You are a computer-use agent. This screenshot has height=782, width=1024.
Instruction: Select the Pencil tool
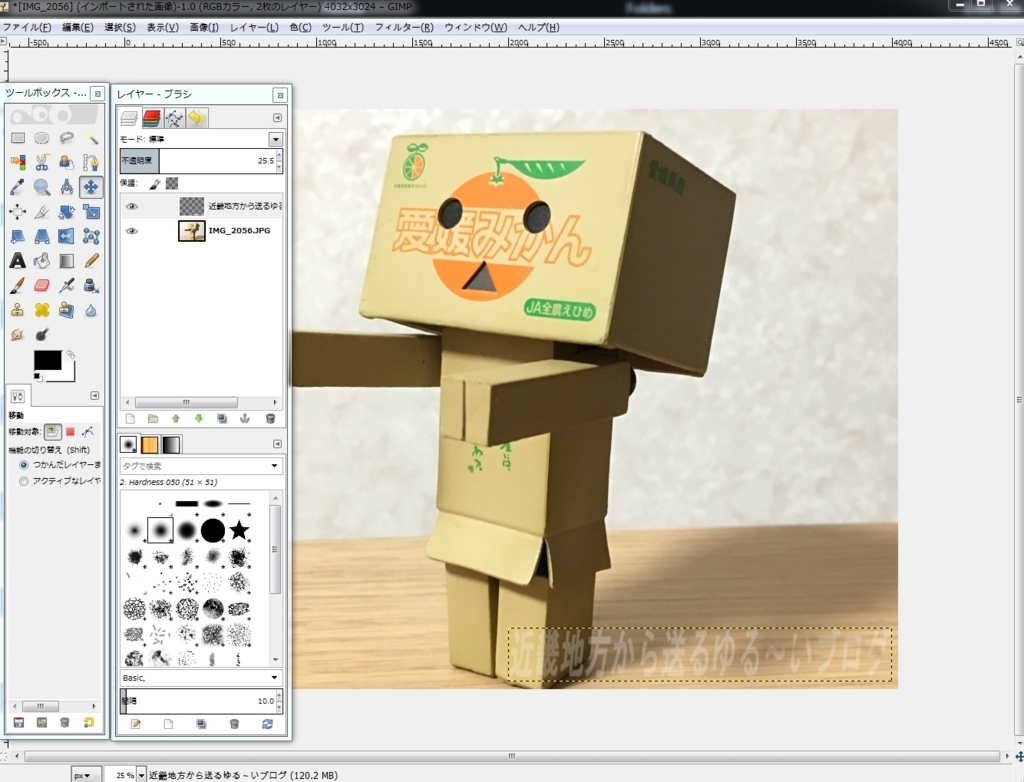tap(91, 261)
